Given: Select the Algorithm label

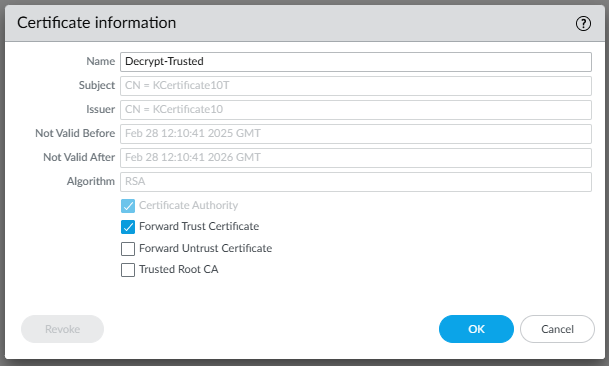Looking at the screenshot, I should (x=91, y=181).
